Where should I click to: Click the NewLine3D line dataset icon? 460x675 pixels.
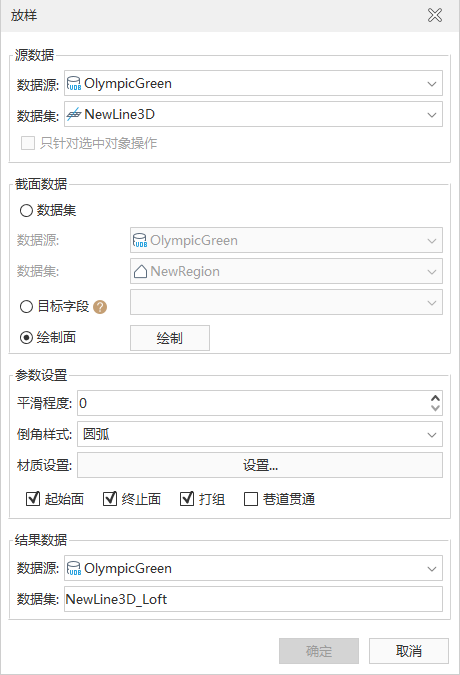point(74,115)
